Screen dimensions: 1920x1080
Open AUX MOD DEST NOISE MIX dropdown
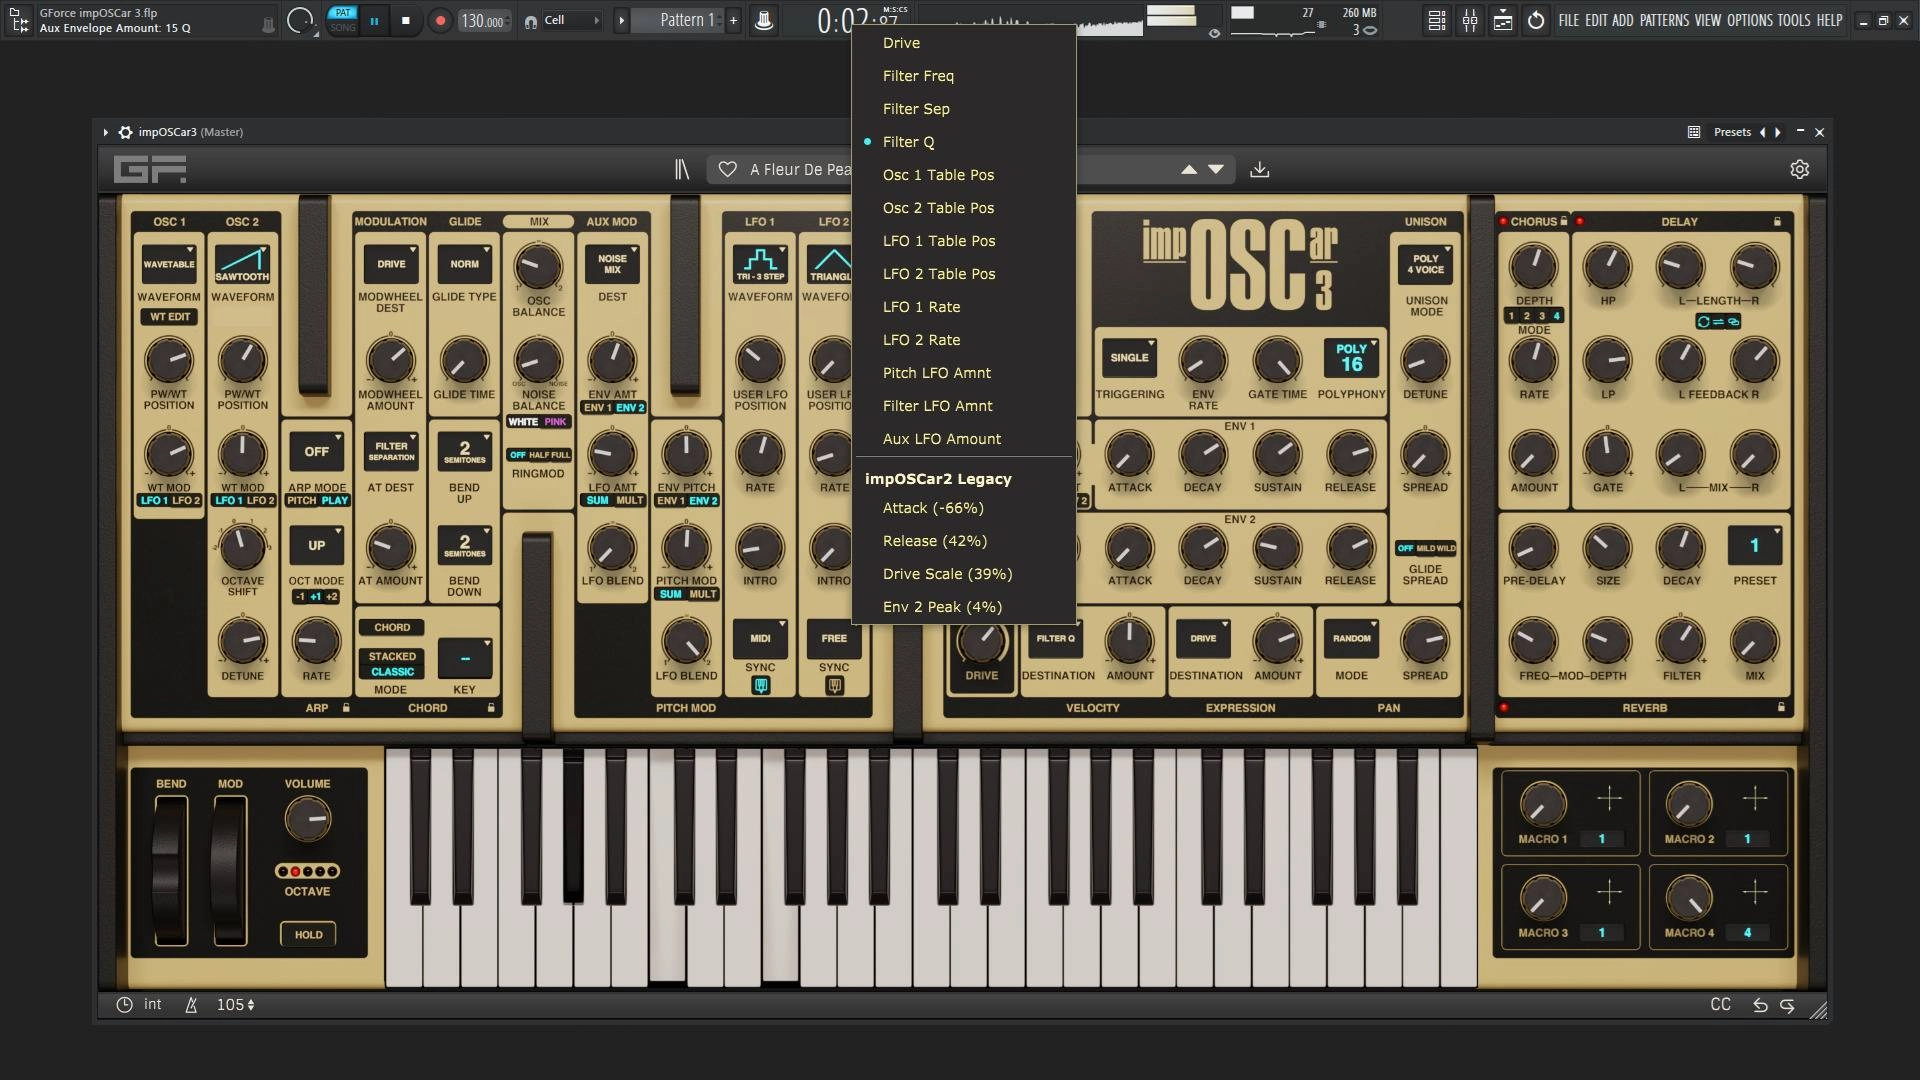(612, 265)
